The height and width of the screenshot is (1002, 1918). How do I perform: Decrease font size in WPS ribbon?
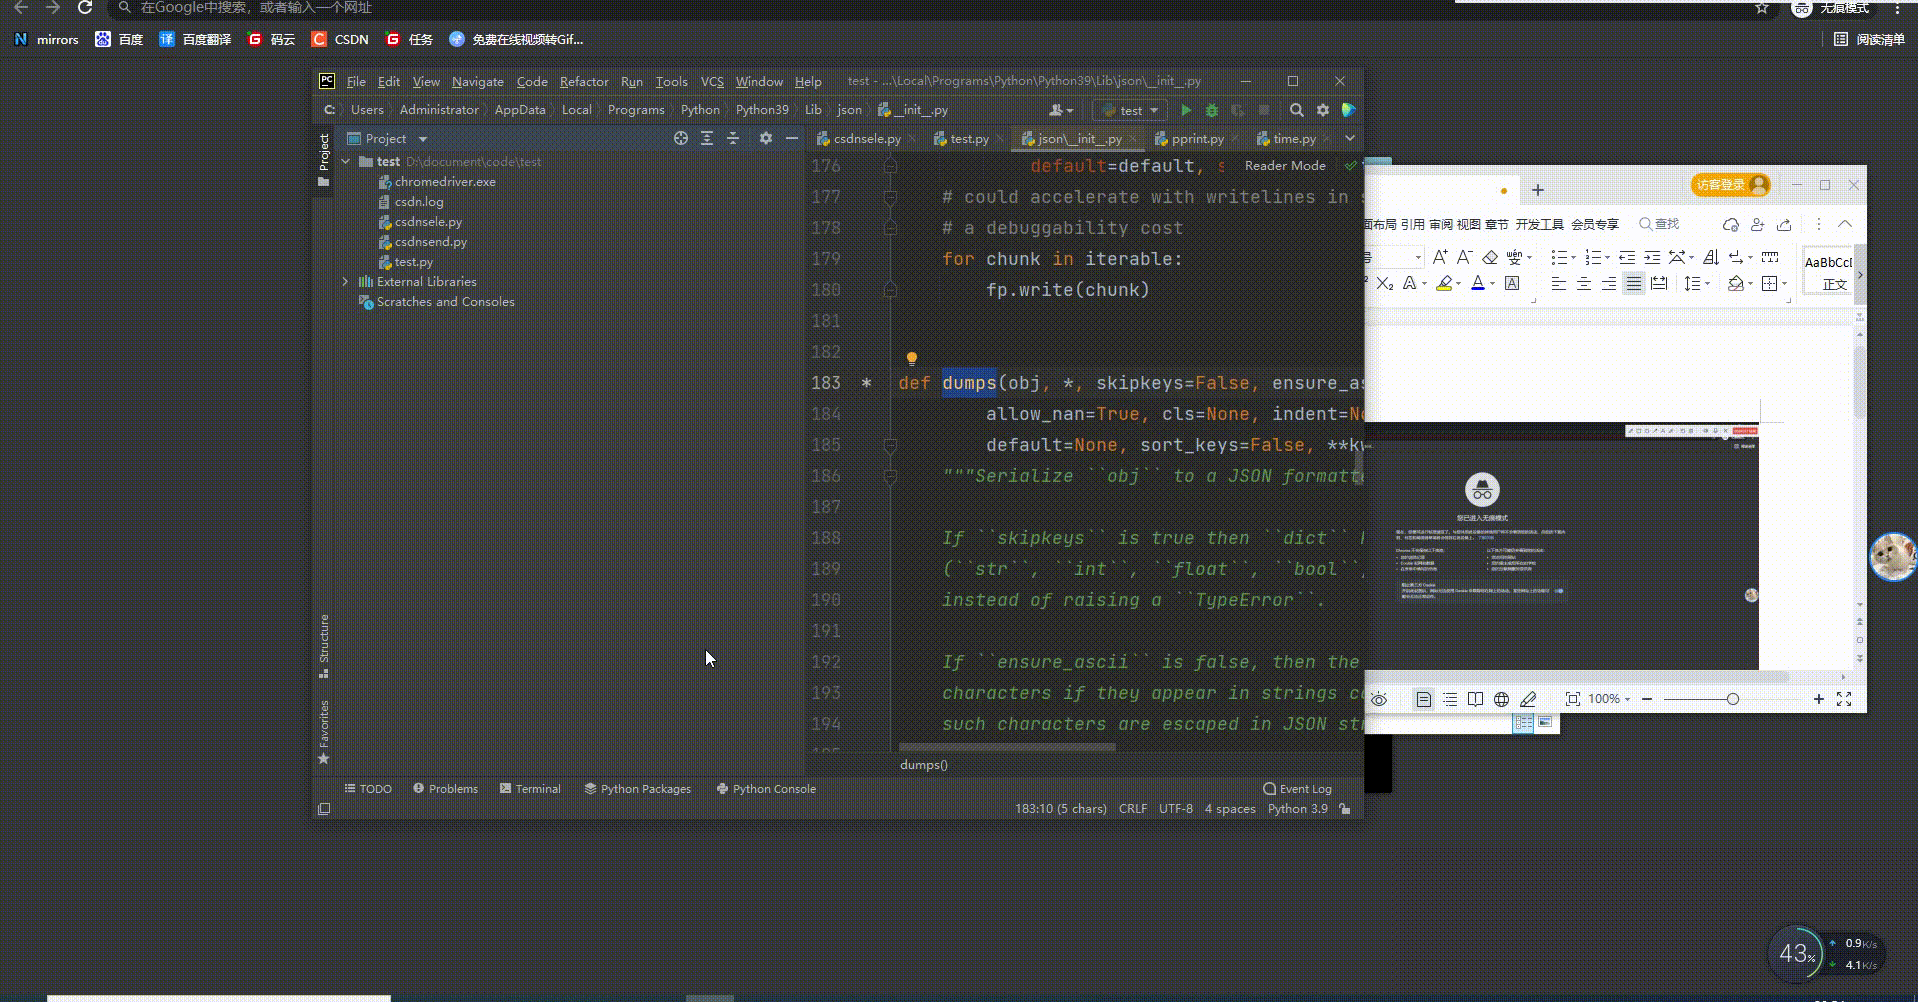pos(1464,257)
